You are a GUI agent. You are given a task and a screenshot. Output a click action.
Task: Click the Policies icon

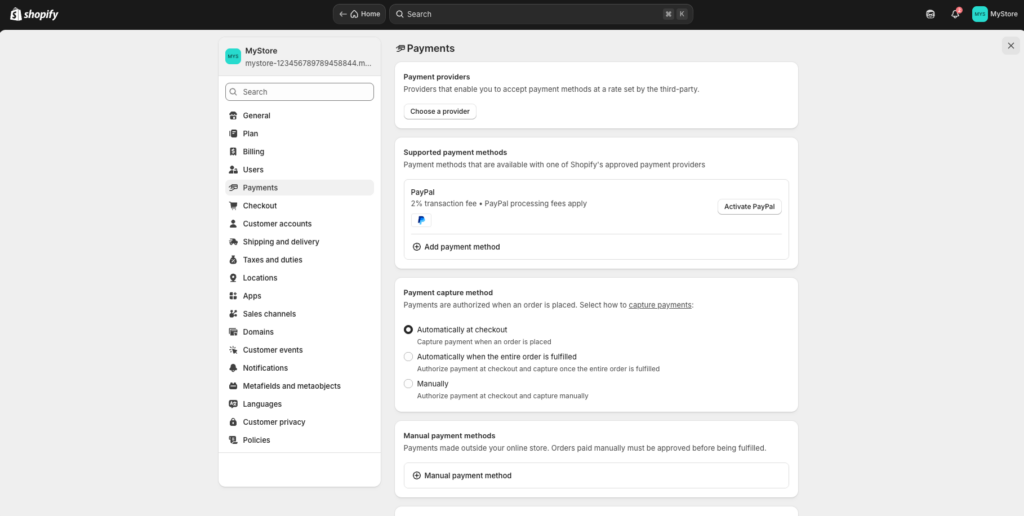pyautogui.click(x=233, y=440)
